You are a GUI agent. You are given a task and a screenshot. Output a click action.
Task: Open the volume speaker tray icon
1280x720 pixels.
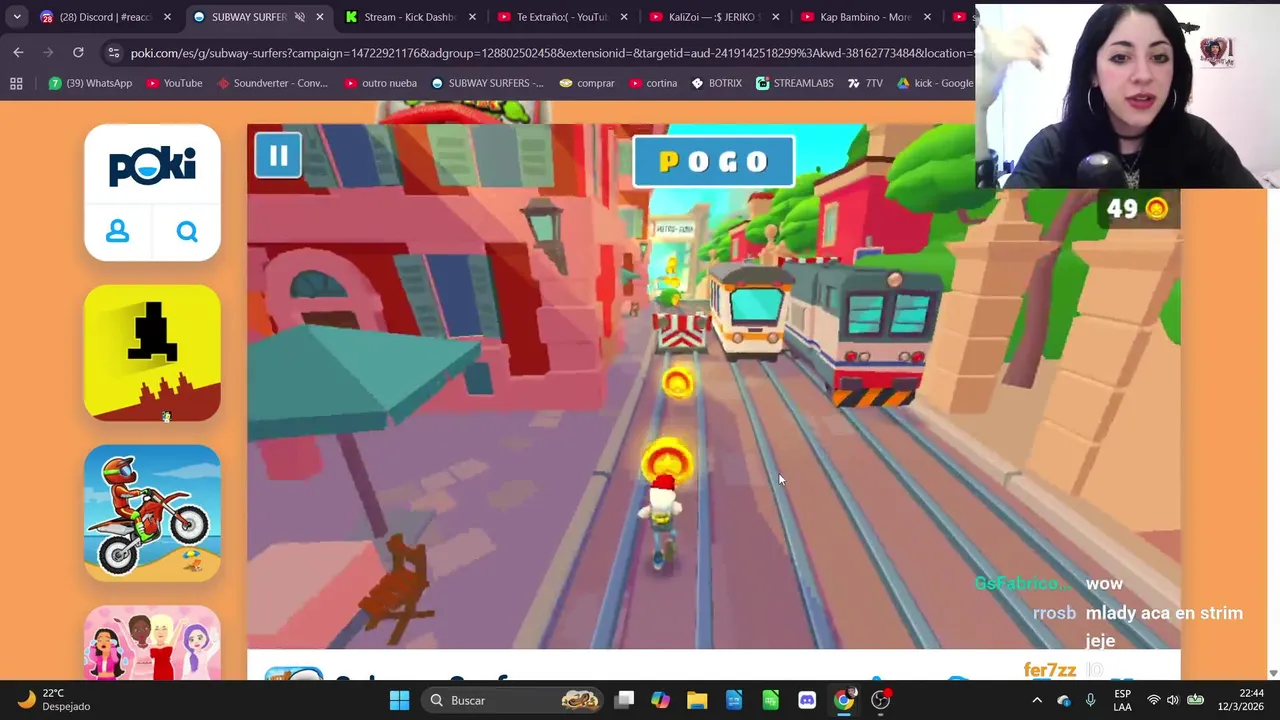(x=1173, y=700)
